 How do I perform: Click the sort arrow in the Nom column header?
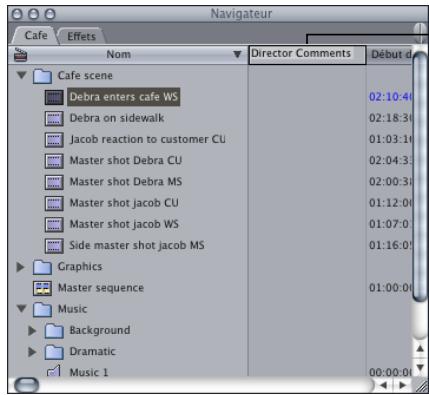[x=237, y=54]
